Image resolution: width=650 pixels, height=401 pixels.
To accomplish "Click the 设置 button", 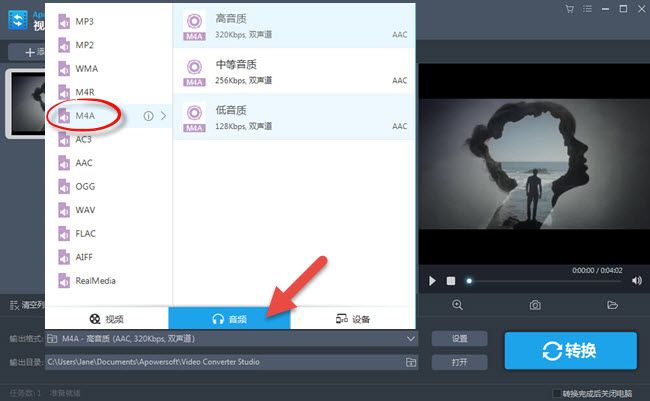I will [459, 339].
